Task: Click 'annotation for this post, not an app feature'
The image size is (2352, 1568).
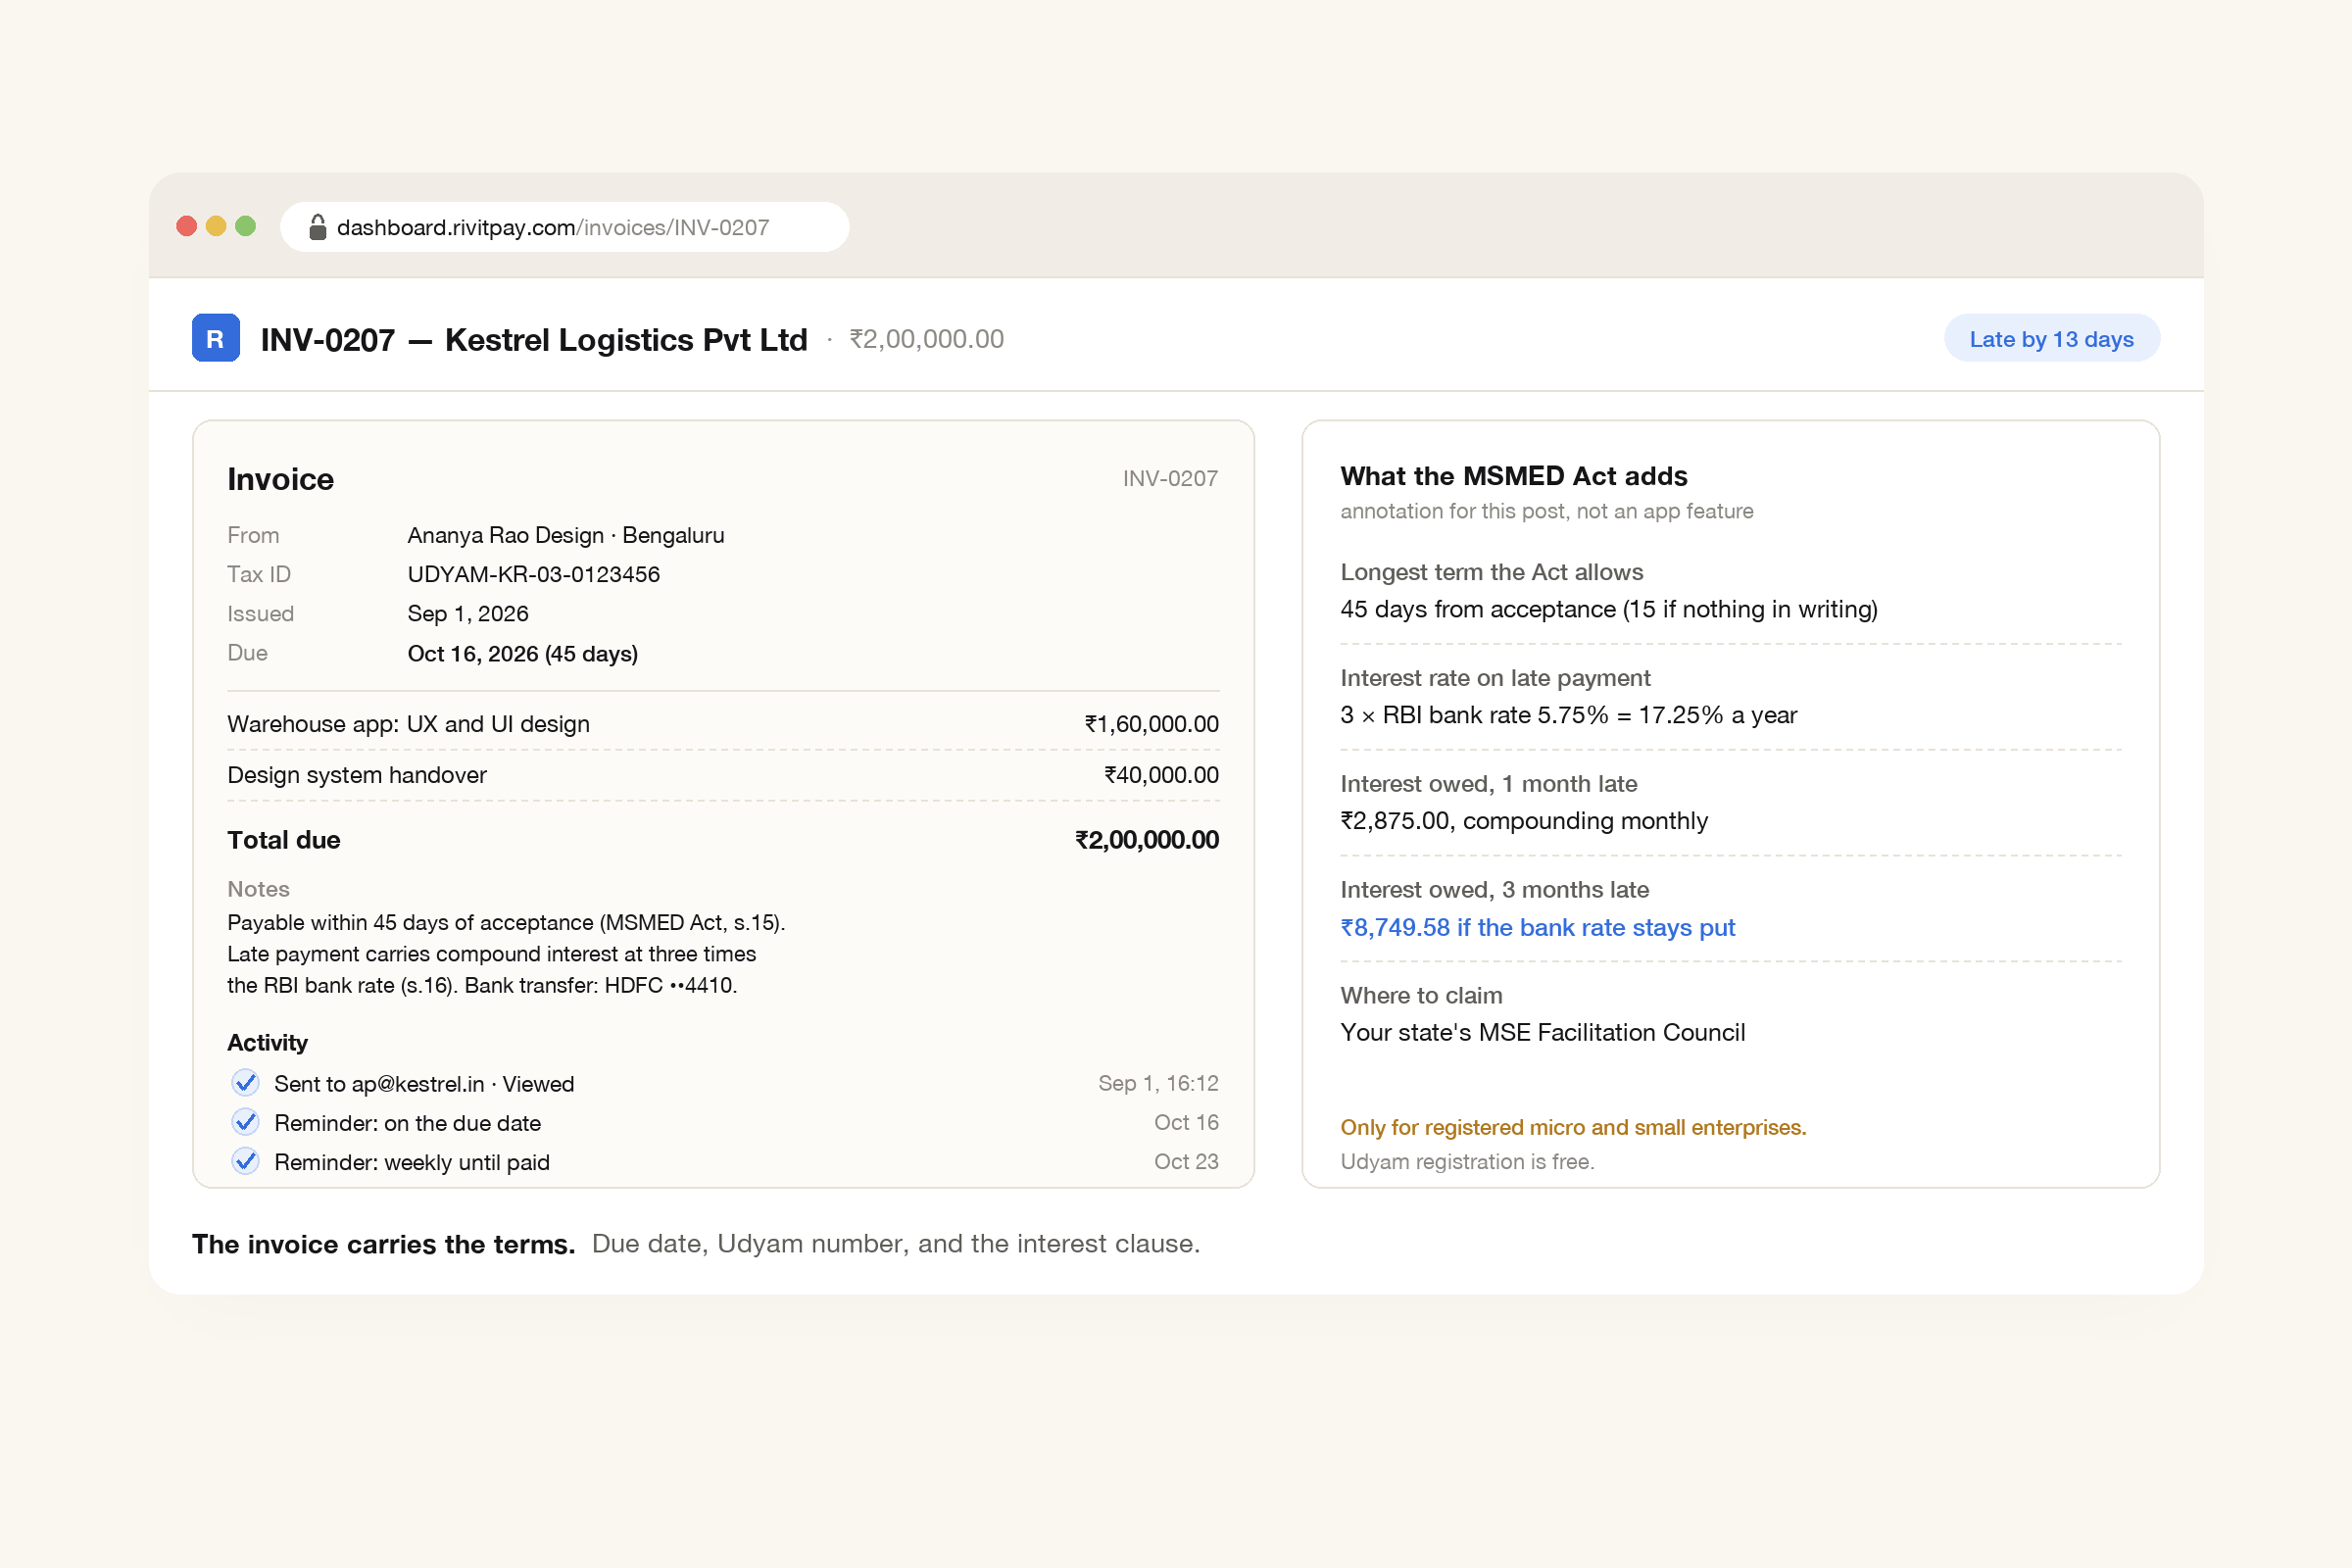Action: pyautogui.click(x=1546, y=511)
